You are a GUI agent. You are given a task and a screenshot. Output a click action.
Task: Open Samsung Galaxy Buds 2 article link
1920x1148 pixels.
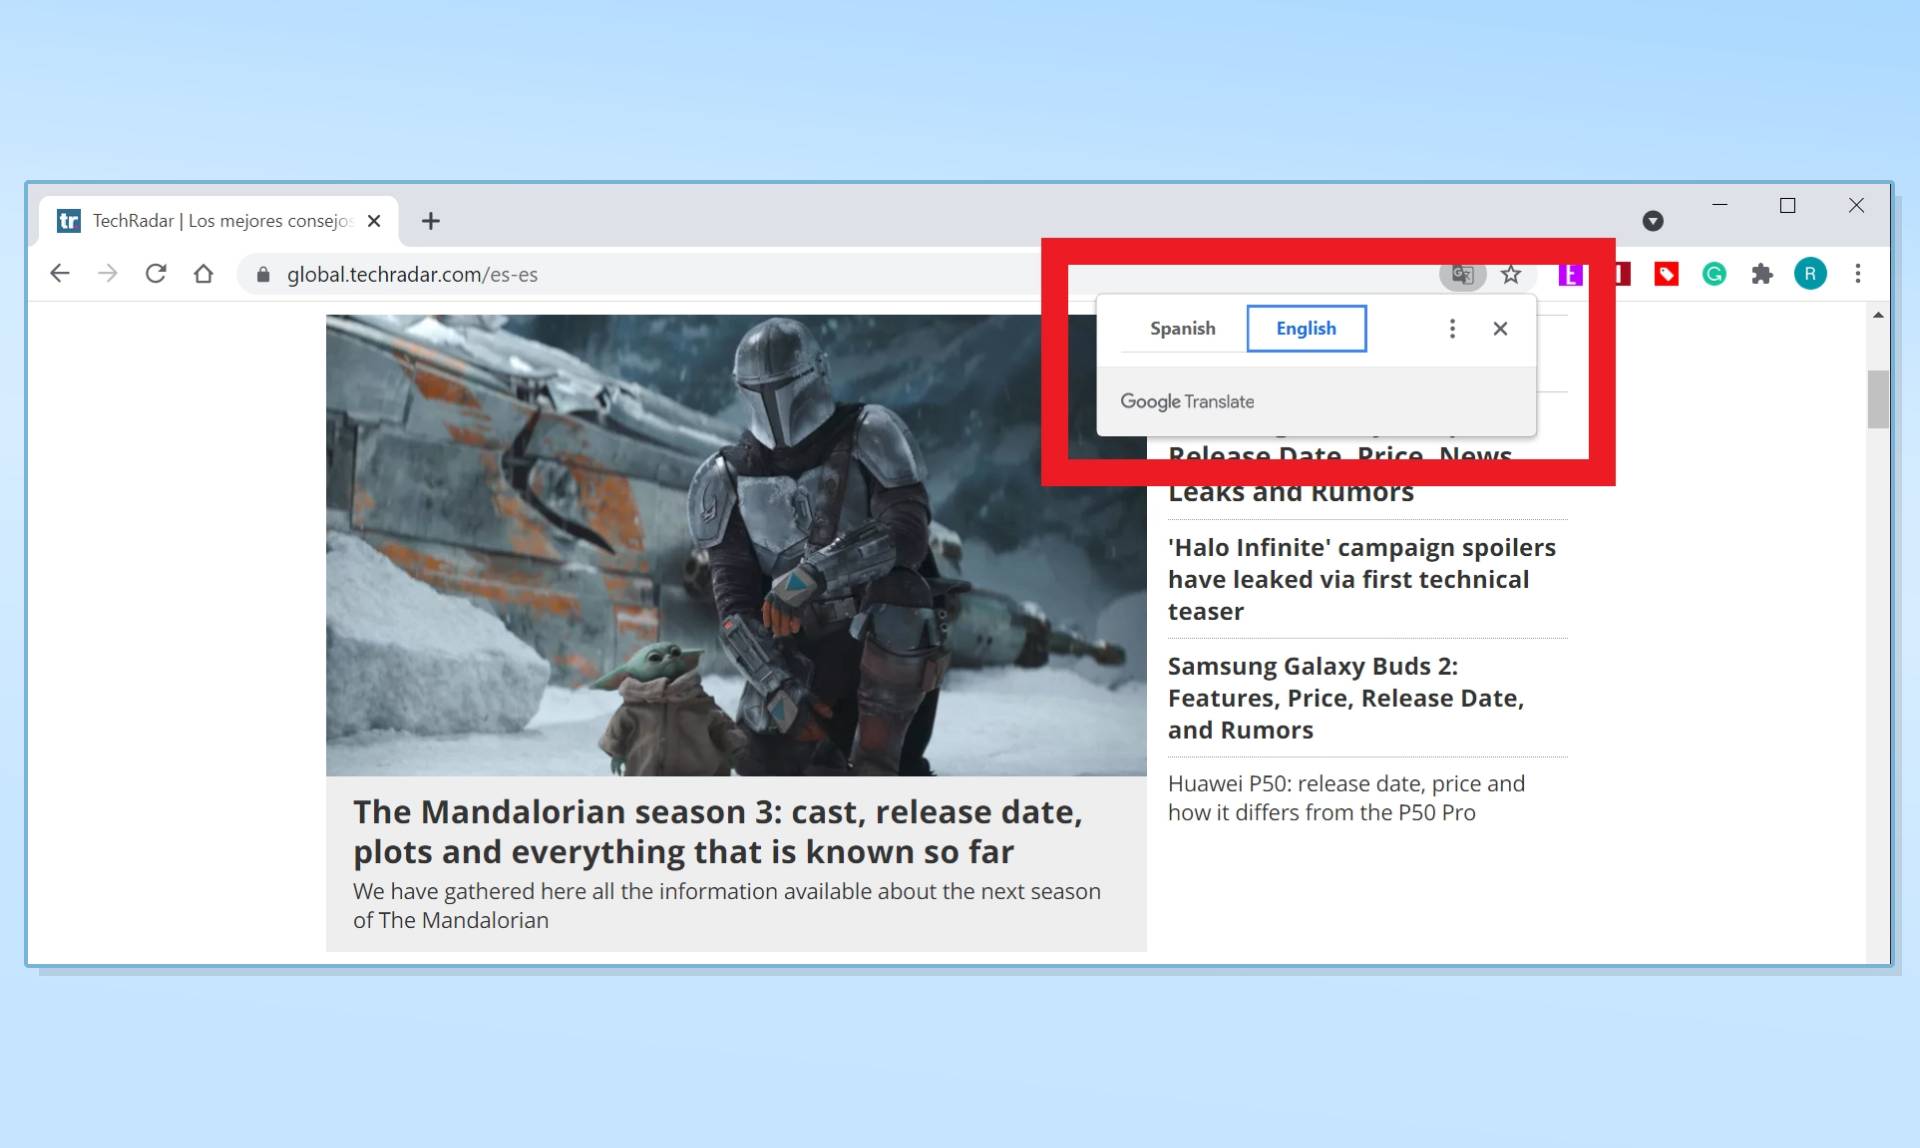coord(1346,698)
